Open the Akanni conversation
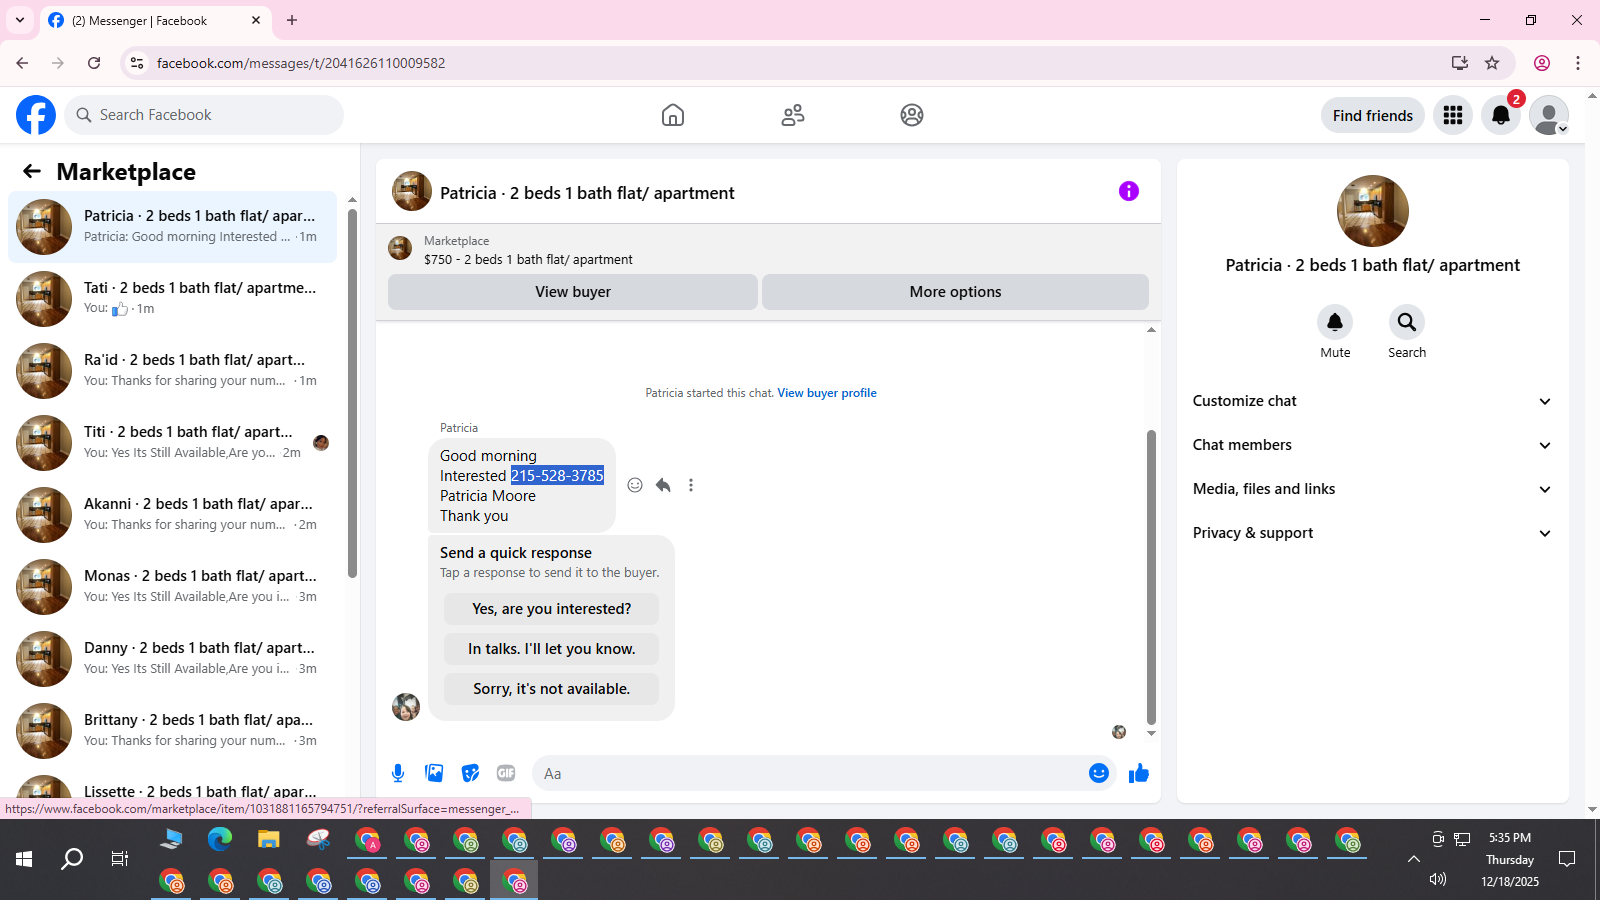The width and height of the screenshot is (1600, 900). 172,515
